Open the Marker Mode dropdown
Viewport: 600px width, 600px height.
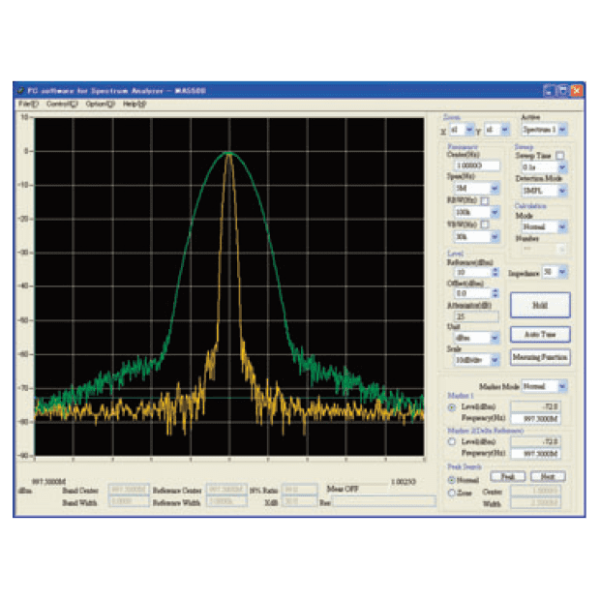coord(562,386)
